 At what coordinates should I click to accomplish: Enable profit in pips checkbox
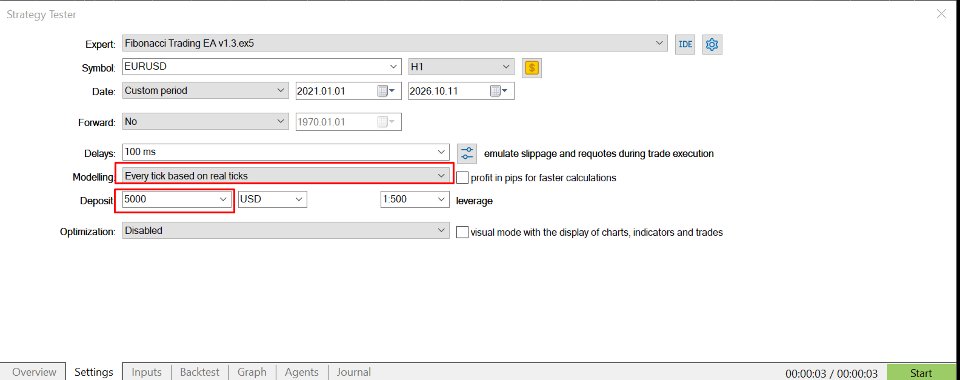462,177
